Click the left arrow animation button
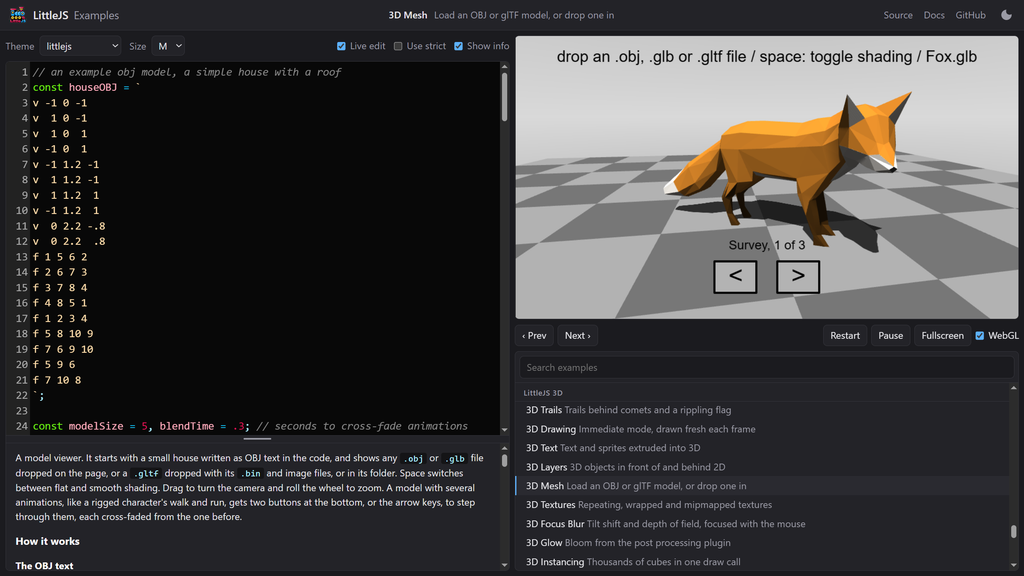Screen dimensions: 1024x576 (735, 277)
